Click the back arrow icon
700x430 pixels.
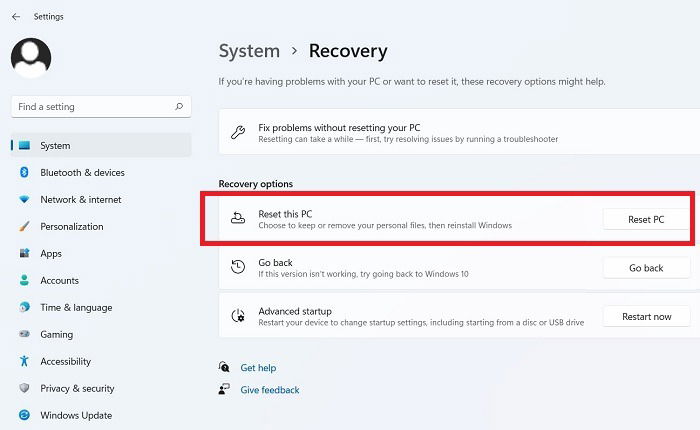16,17
